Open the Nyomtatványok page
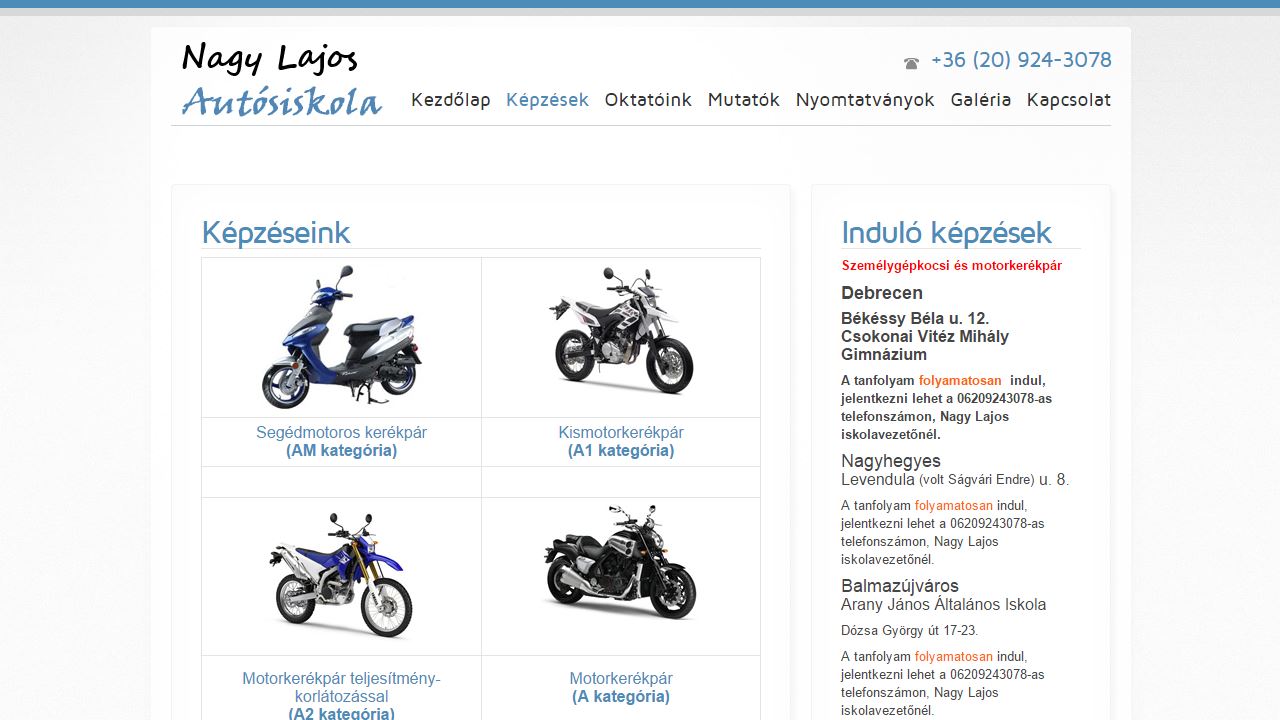1280x720 pixels. (x=865, y=100)
